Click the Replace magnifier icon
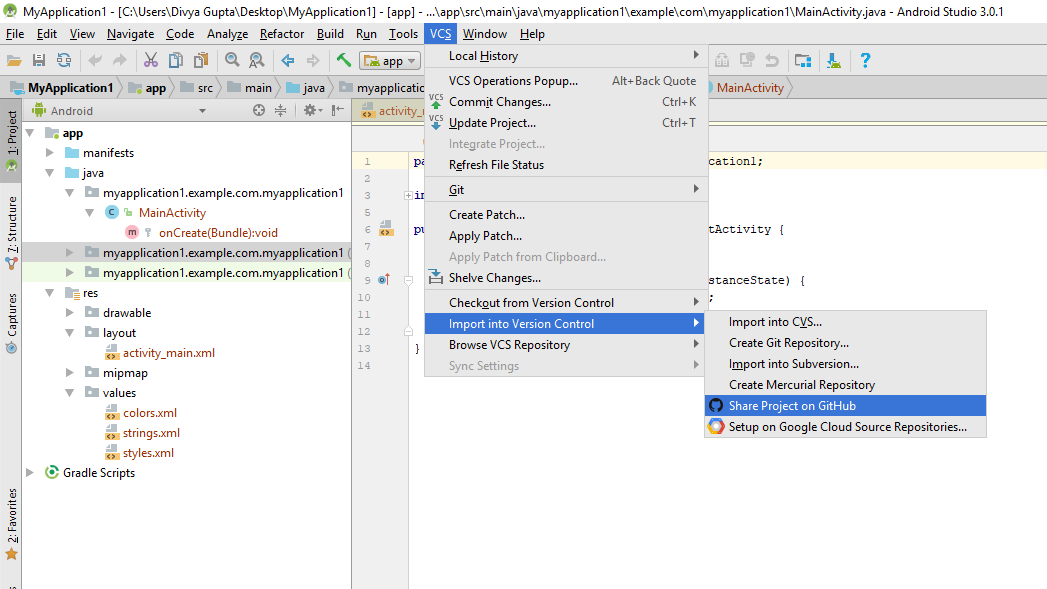The image size is (1047, 589). [x=256, y=61]
